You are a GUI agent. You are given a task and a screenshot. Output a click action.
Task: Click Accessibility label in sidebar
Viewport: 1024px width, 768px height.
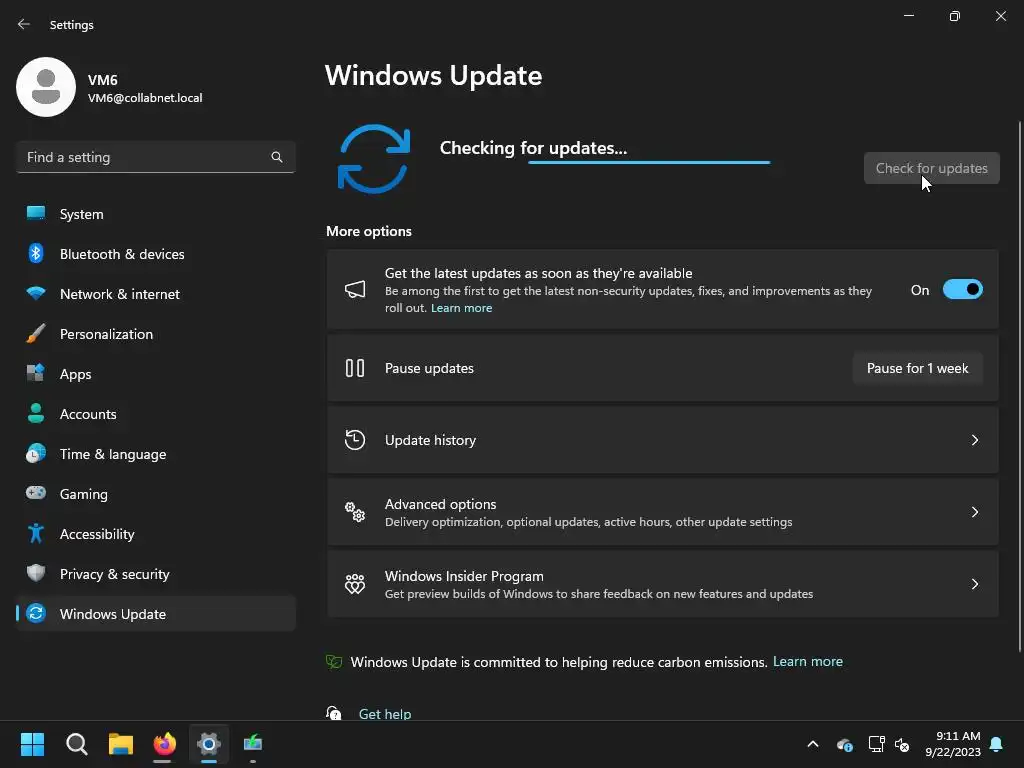pos(97,534)
